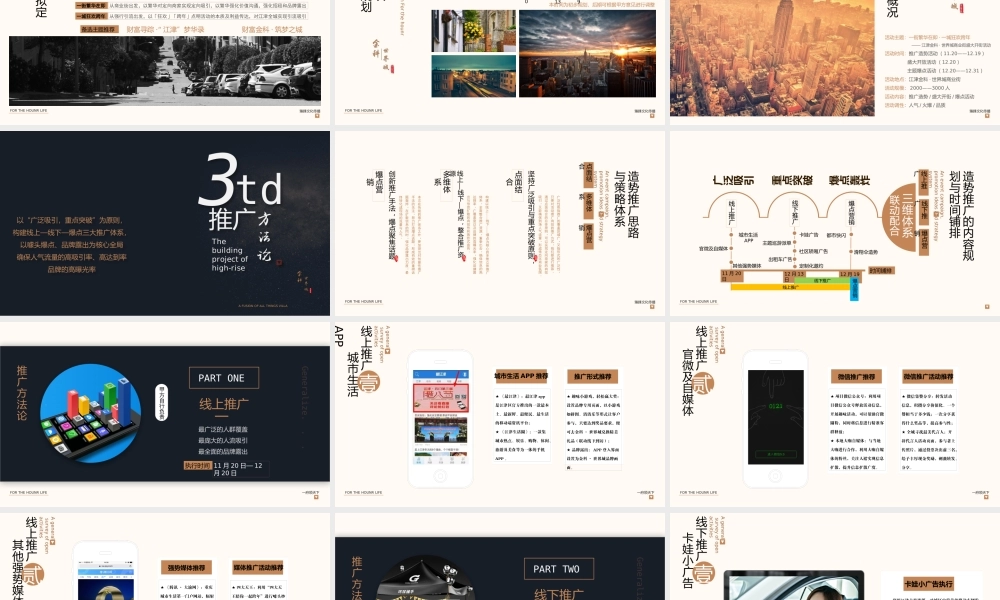Screen dimensions: 1000x600
Task: Click the "贰" badge on the 官微及自媒体 slide
Action: pos(703,382)
